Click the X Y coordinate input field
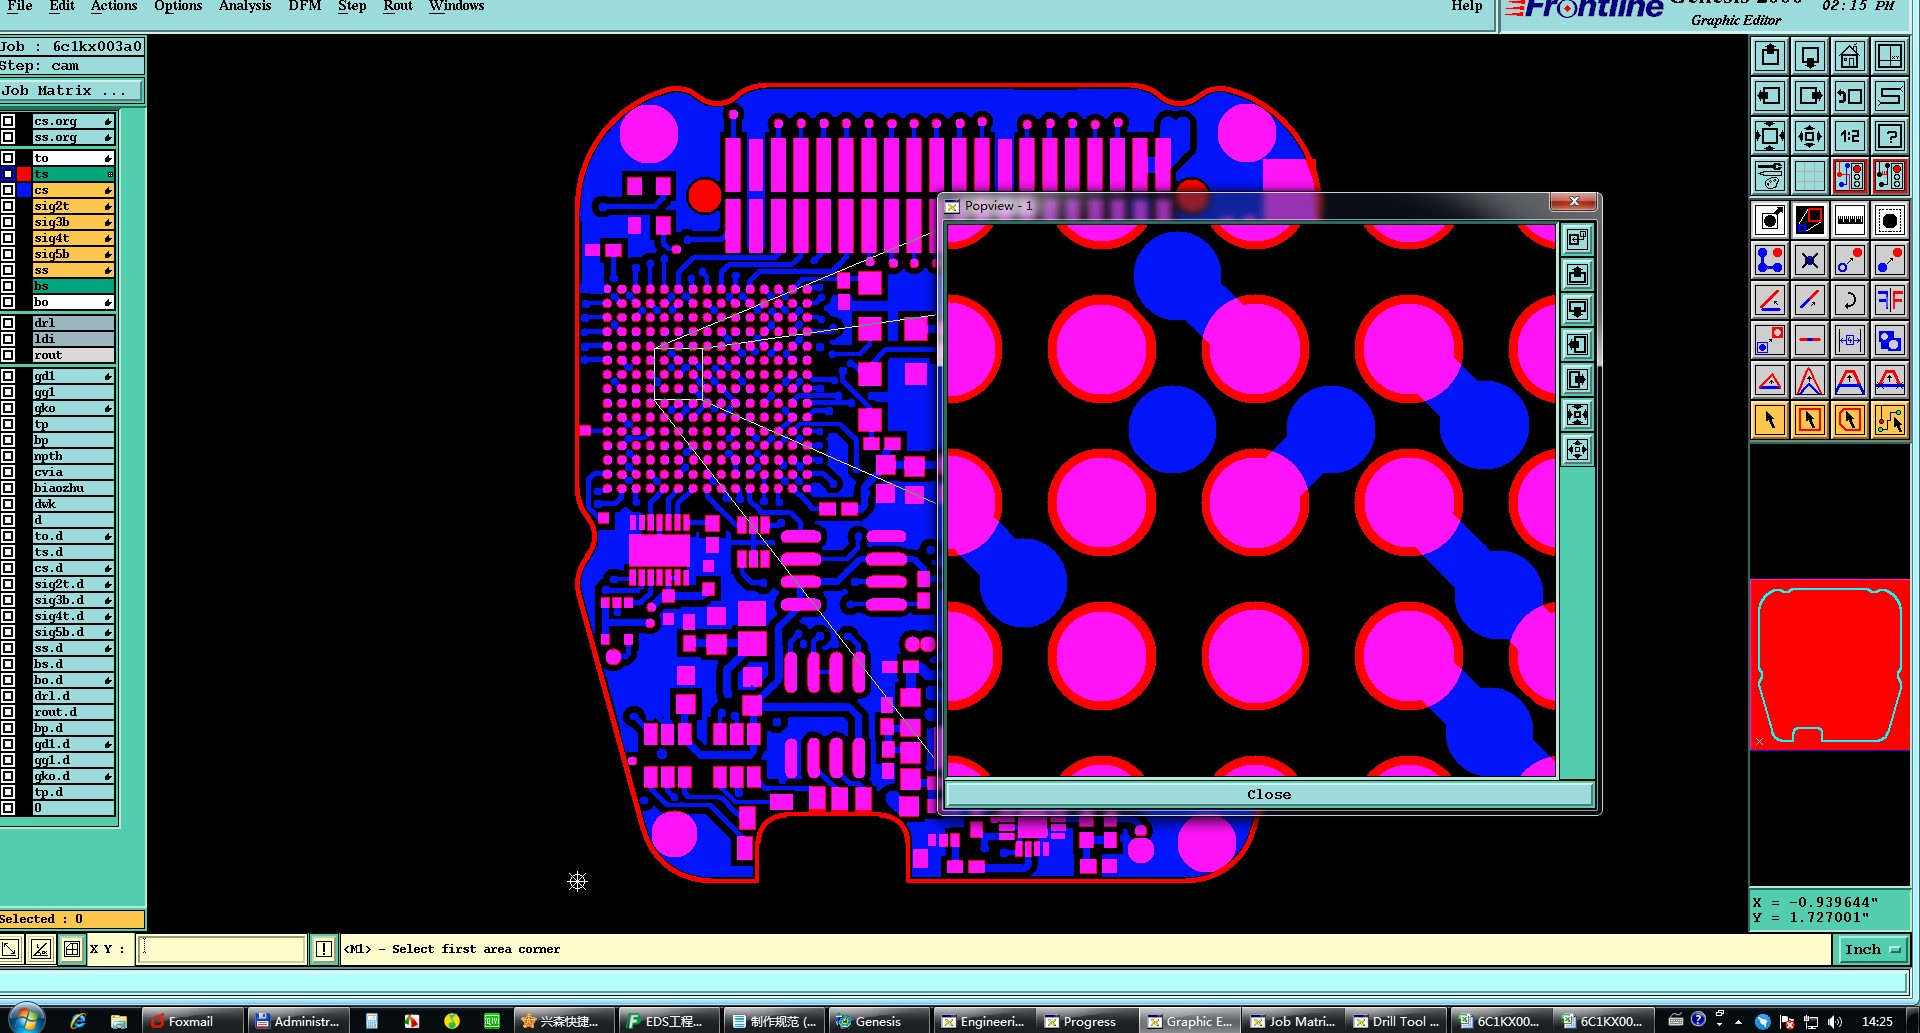1920x1033 pixels. point(222,949)
